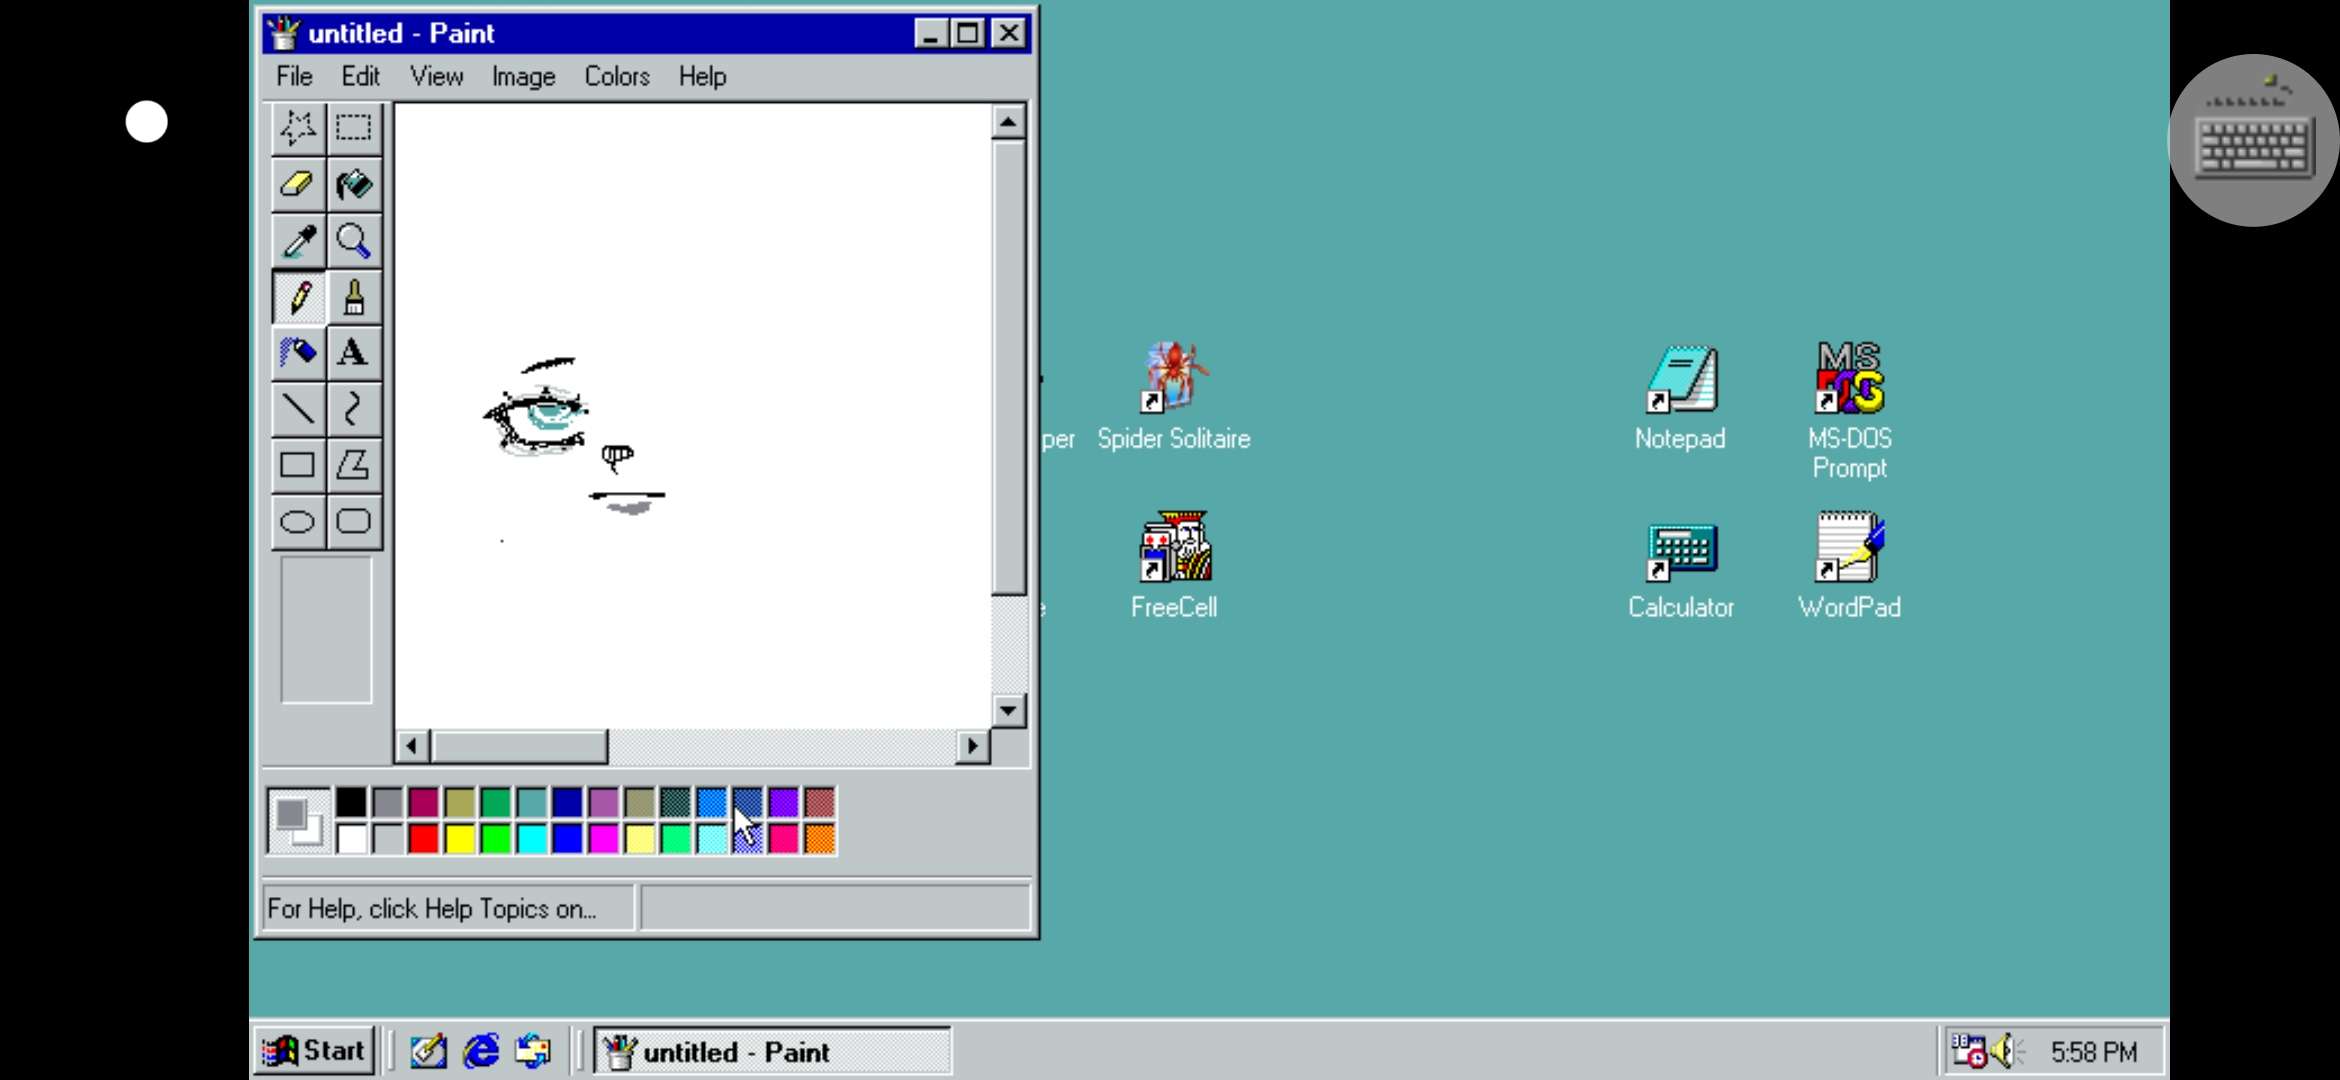This screenshot has width=2340, height=1080.
Task: Click the Internet Explorer quick launch icon
Action: point(481,1051)
